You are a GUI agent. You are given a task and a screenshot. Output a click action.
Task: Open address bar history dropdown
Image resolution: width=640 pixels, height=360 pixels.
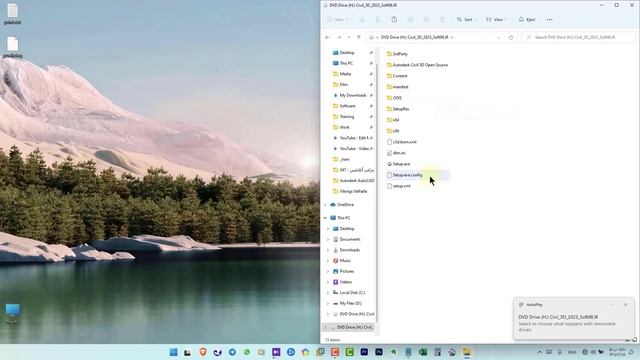tap(498, 37)
